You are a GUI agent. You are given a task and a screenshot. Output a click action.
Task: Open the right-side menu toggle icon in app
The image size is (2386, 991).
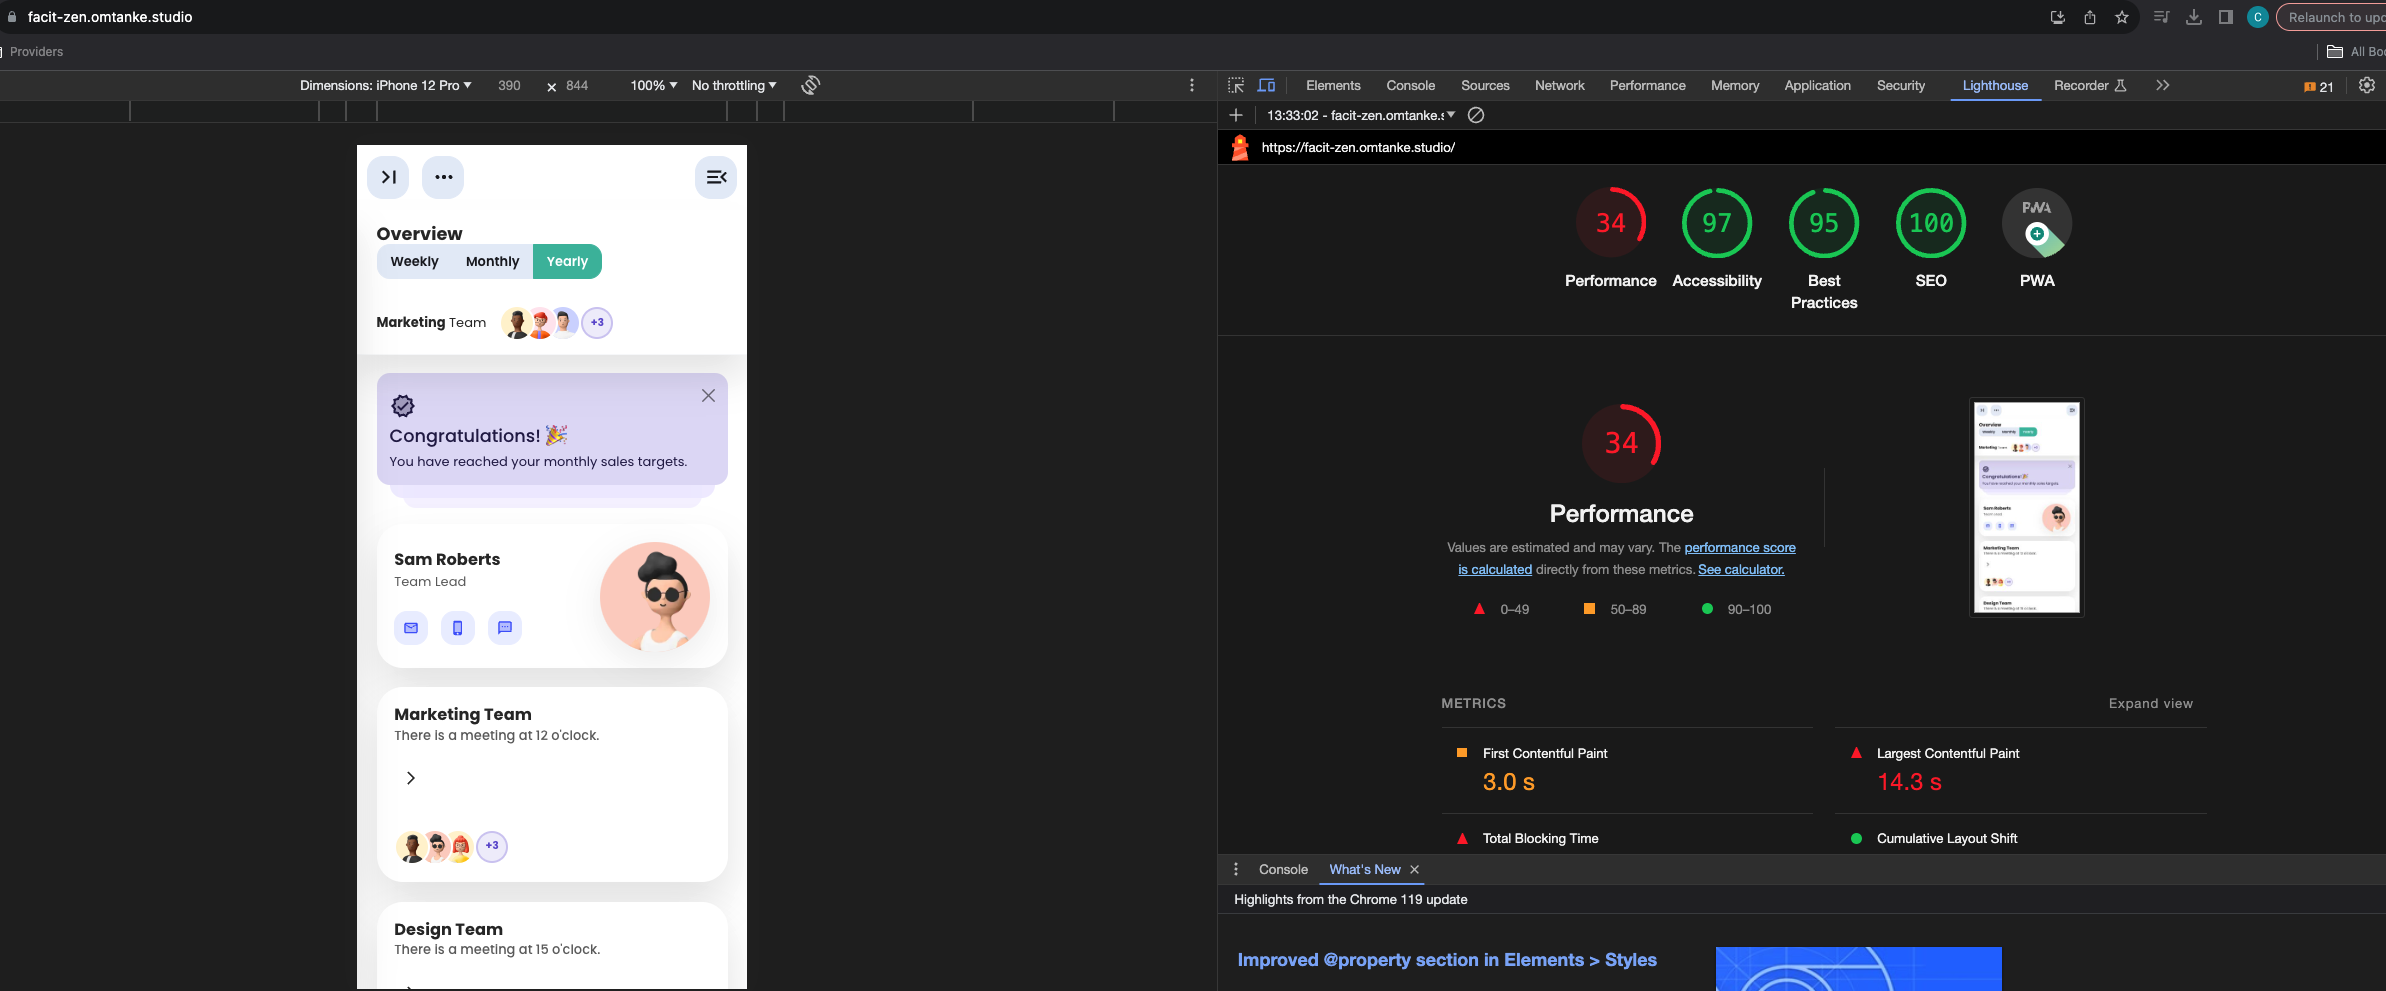[x=716, y=177]
